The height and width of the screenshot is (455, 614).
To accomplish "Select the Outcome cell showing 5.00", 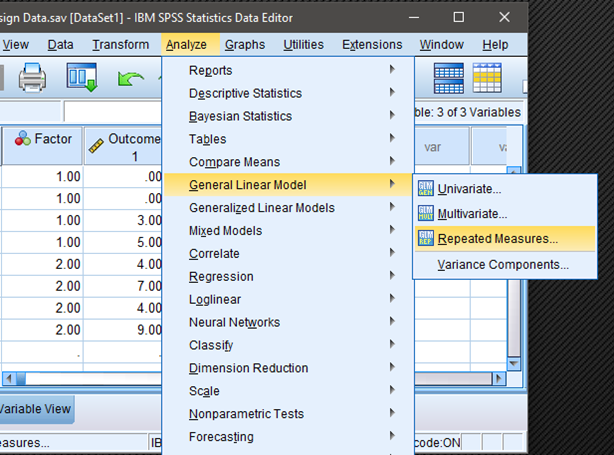I will 123,242.
